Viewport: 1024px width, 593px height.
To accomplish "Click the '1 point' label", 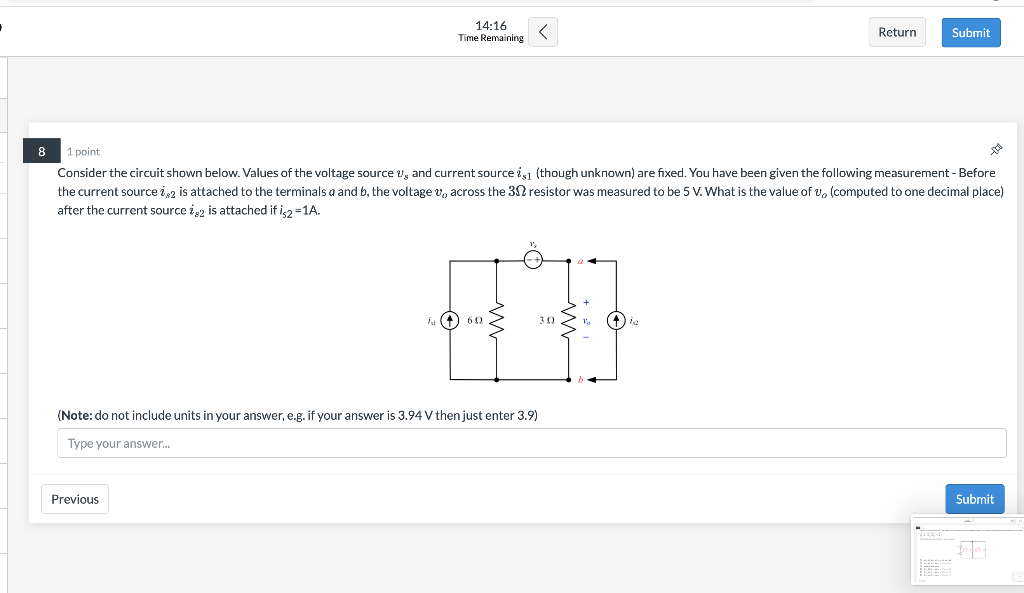I will [x=84, y=151].
